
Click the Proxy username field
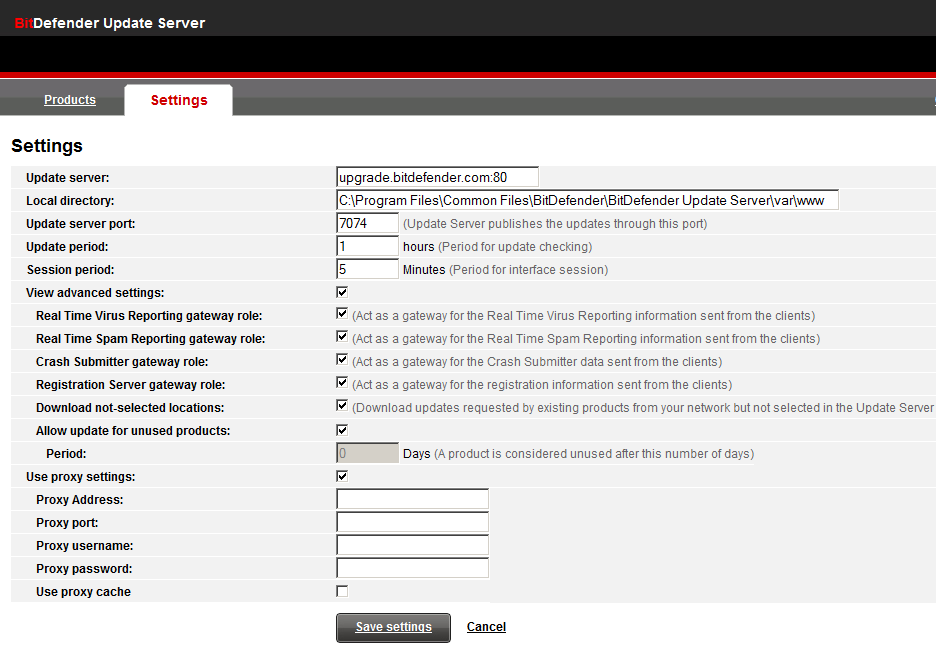(412, 545)
